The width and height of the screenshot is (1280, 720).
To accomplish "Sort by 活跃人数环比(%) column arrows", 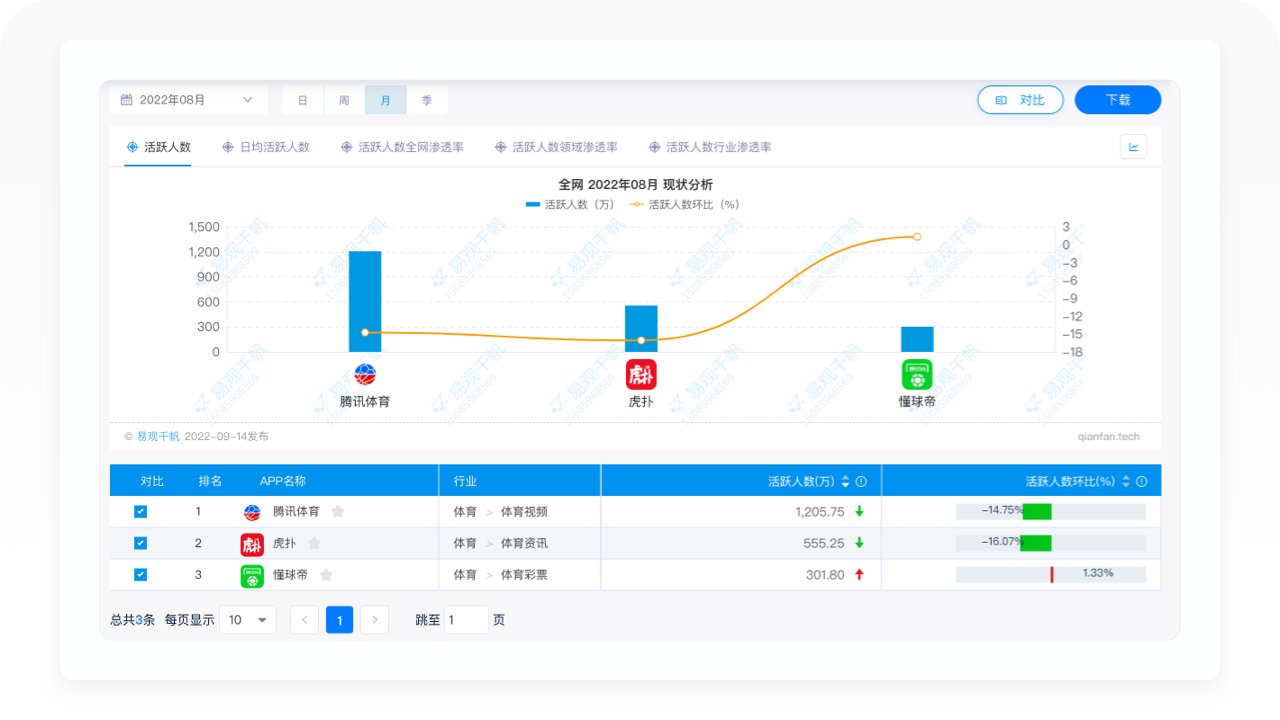I will pyautogui.click(x=1126, y=482).
